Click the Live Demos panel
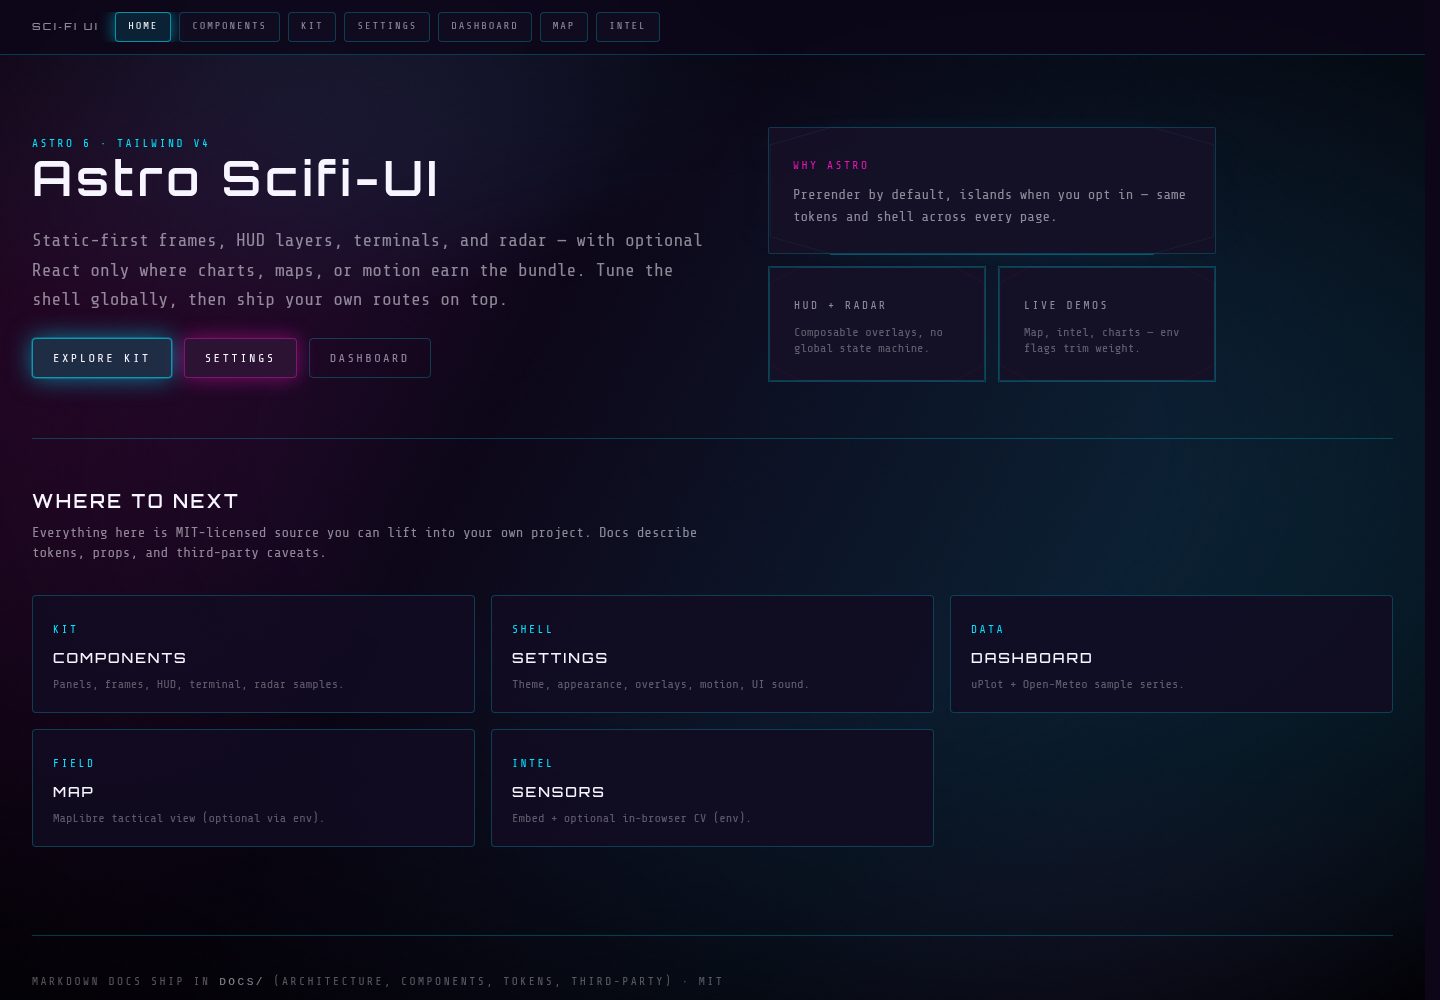 click(1107, 324)
